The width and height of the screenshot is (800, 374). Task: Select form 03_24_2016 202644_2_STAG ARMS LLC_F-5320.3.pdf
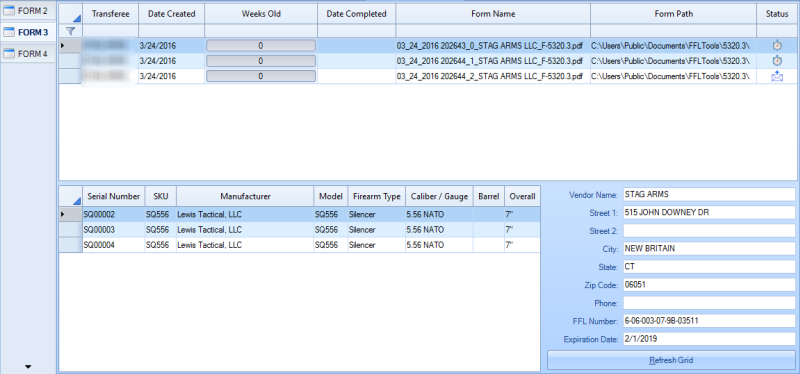493,77
